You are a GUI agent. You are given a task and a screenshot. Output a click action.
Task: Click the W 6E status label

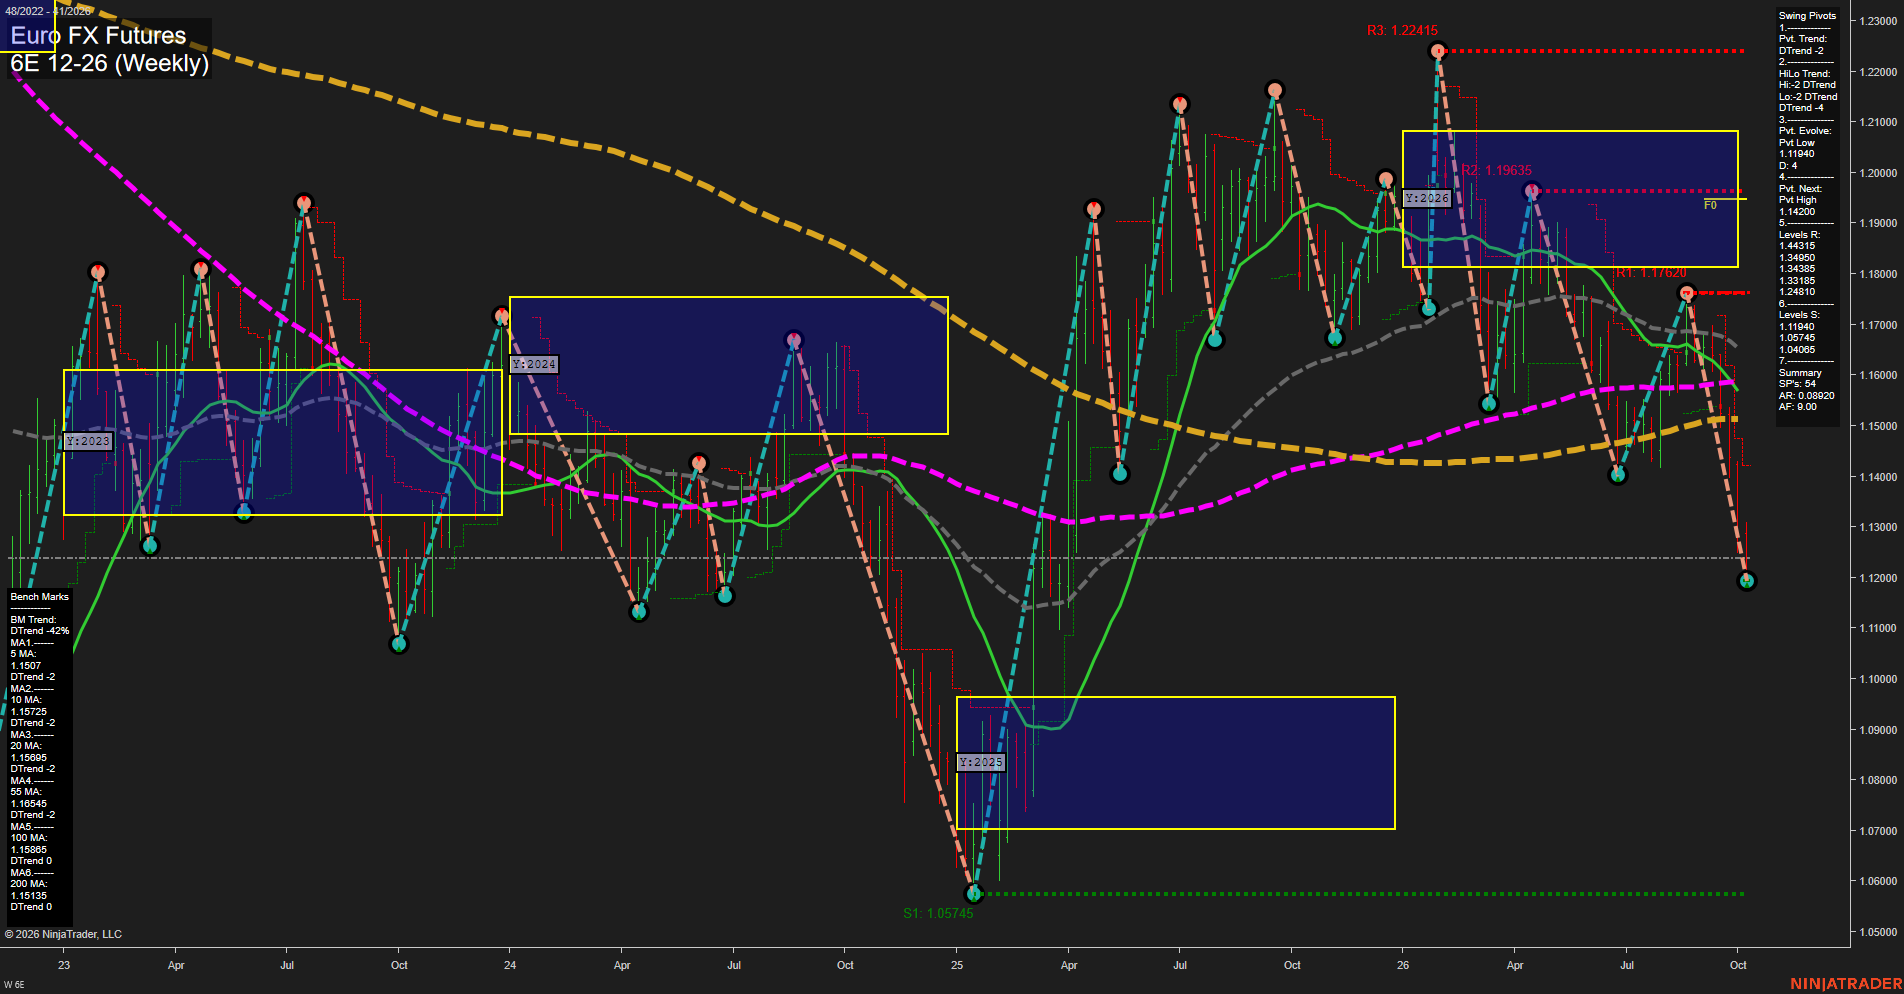click(14, 985)
